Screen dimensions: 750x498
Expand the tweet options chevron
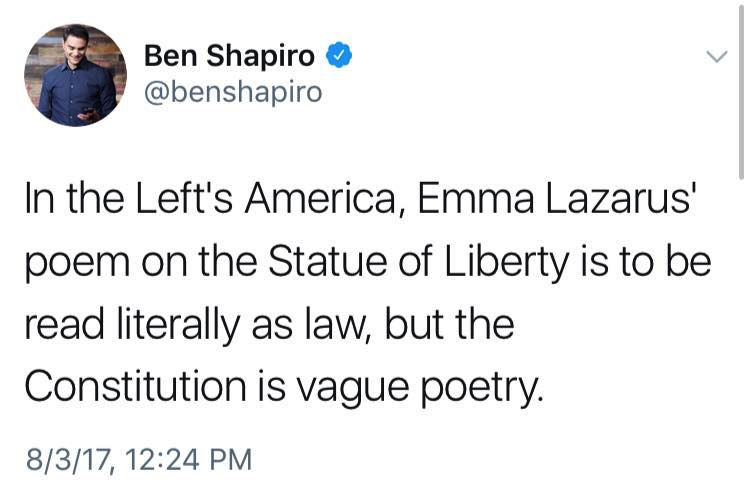(x=717, y=56)
